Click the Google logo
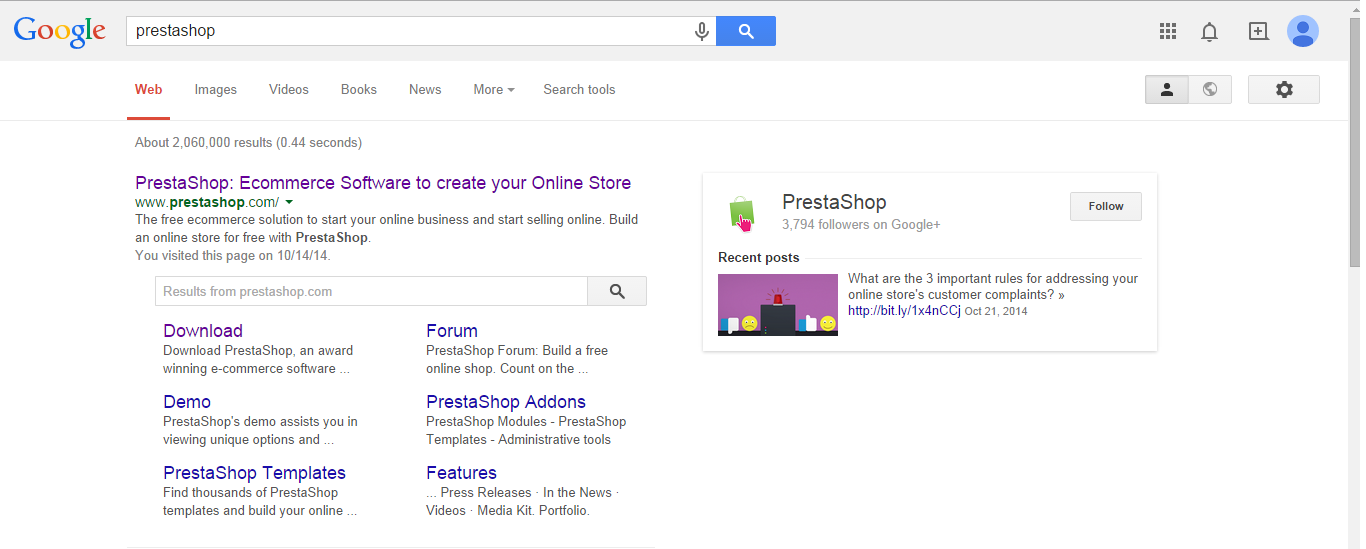This screenshot has height=549, width=1366. [x=59, y=31]
